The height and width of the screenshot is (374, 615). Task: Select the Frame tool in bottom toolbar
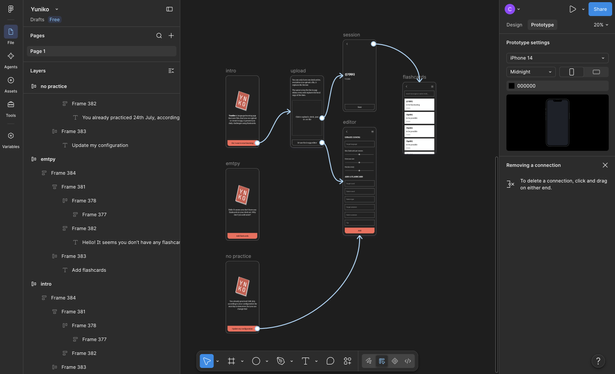tap(231, 361)
